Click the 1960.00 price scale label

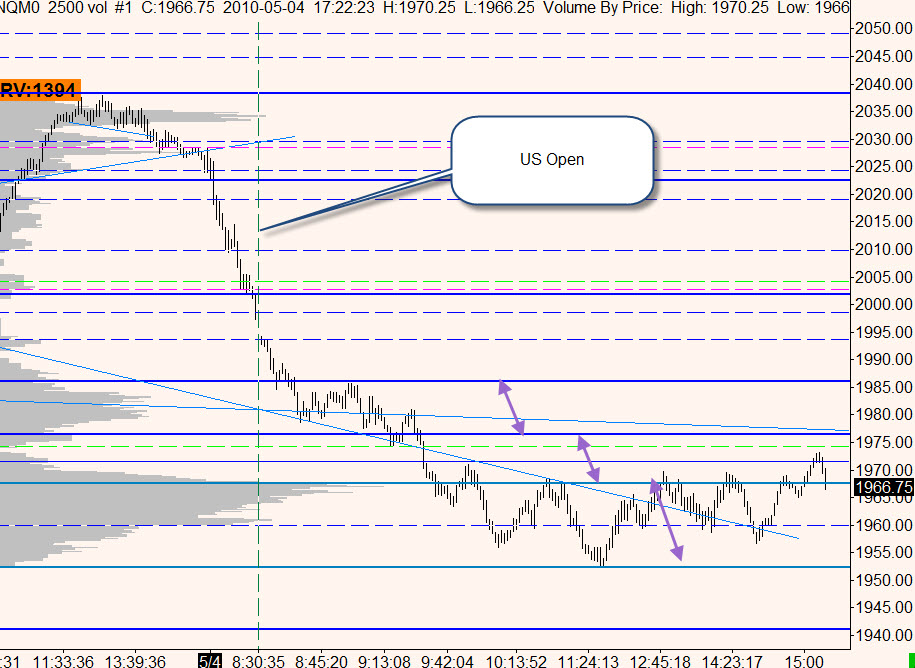pyautogui.click(x=882, y=525)
